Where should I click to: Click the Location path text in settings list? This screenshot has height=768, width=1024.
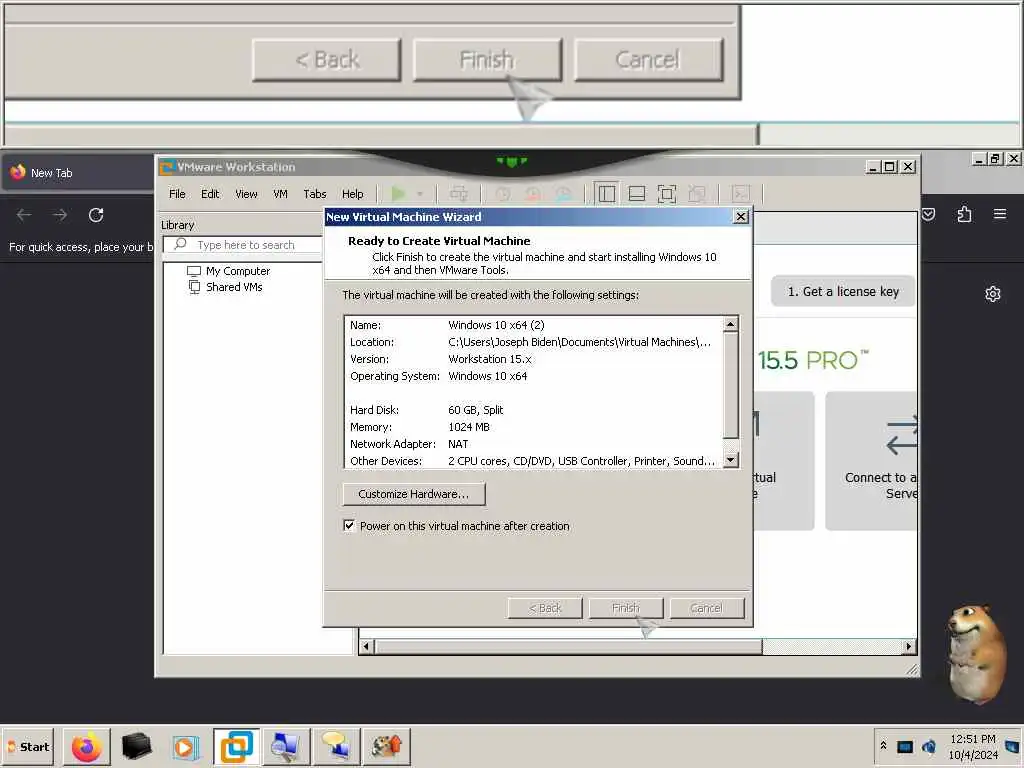[x=579, y=342]
